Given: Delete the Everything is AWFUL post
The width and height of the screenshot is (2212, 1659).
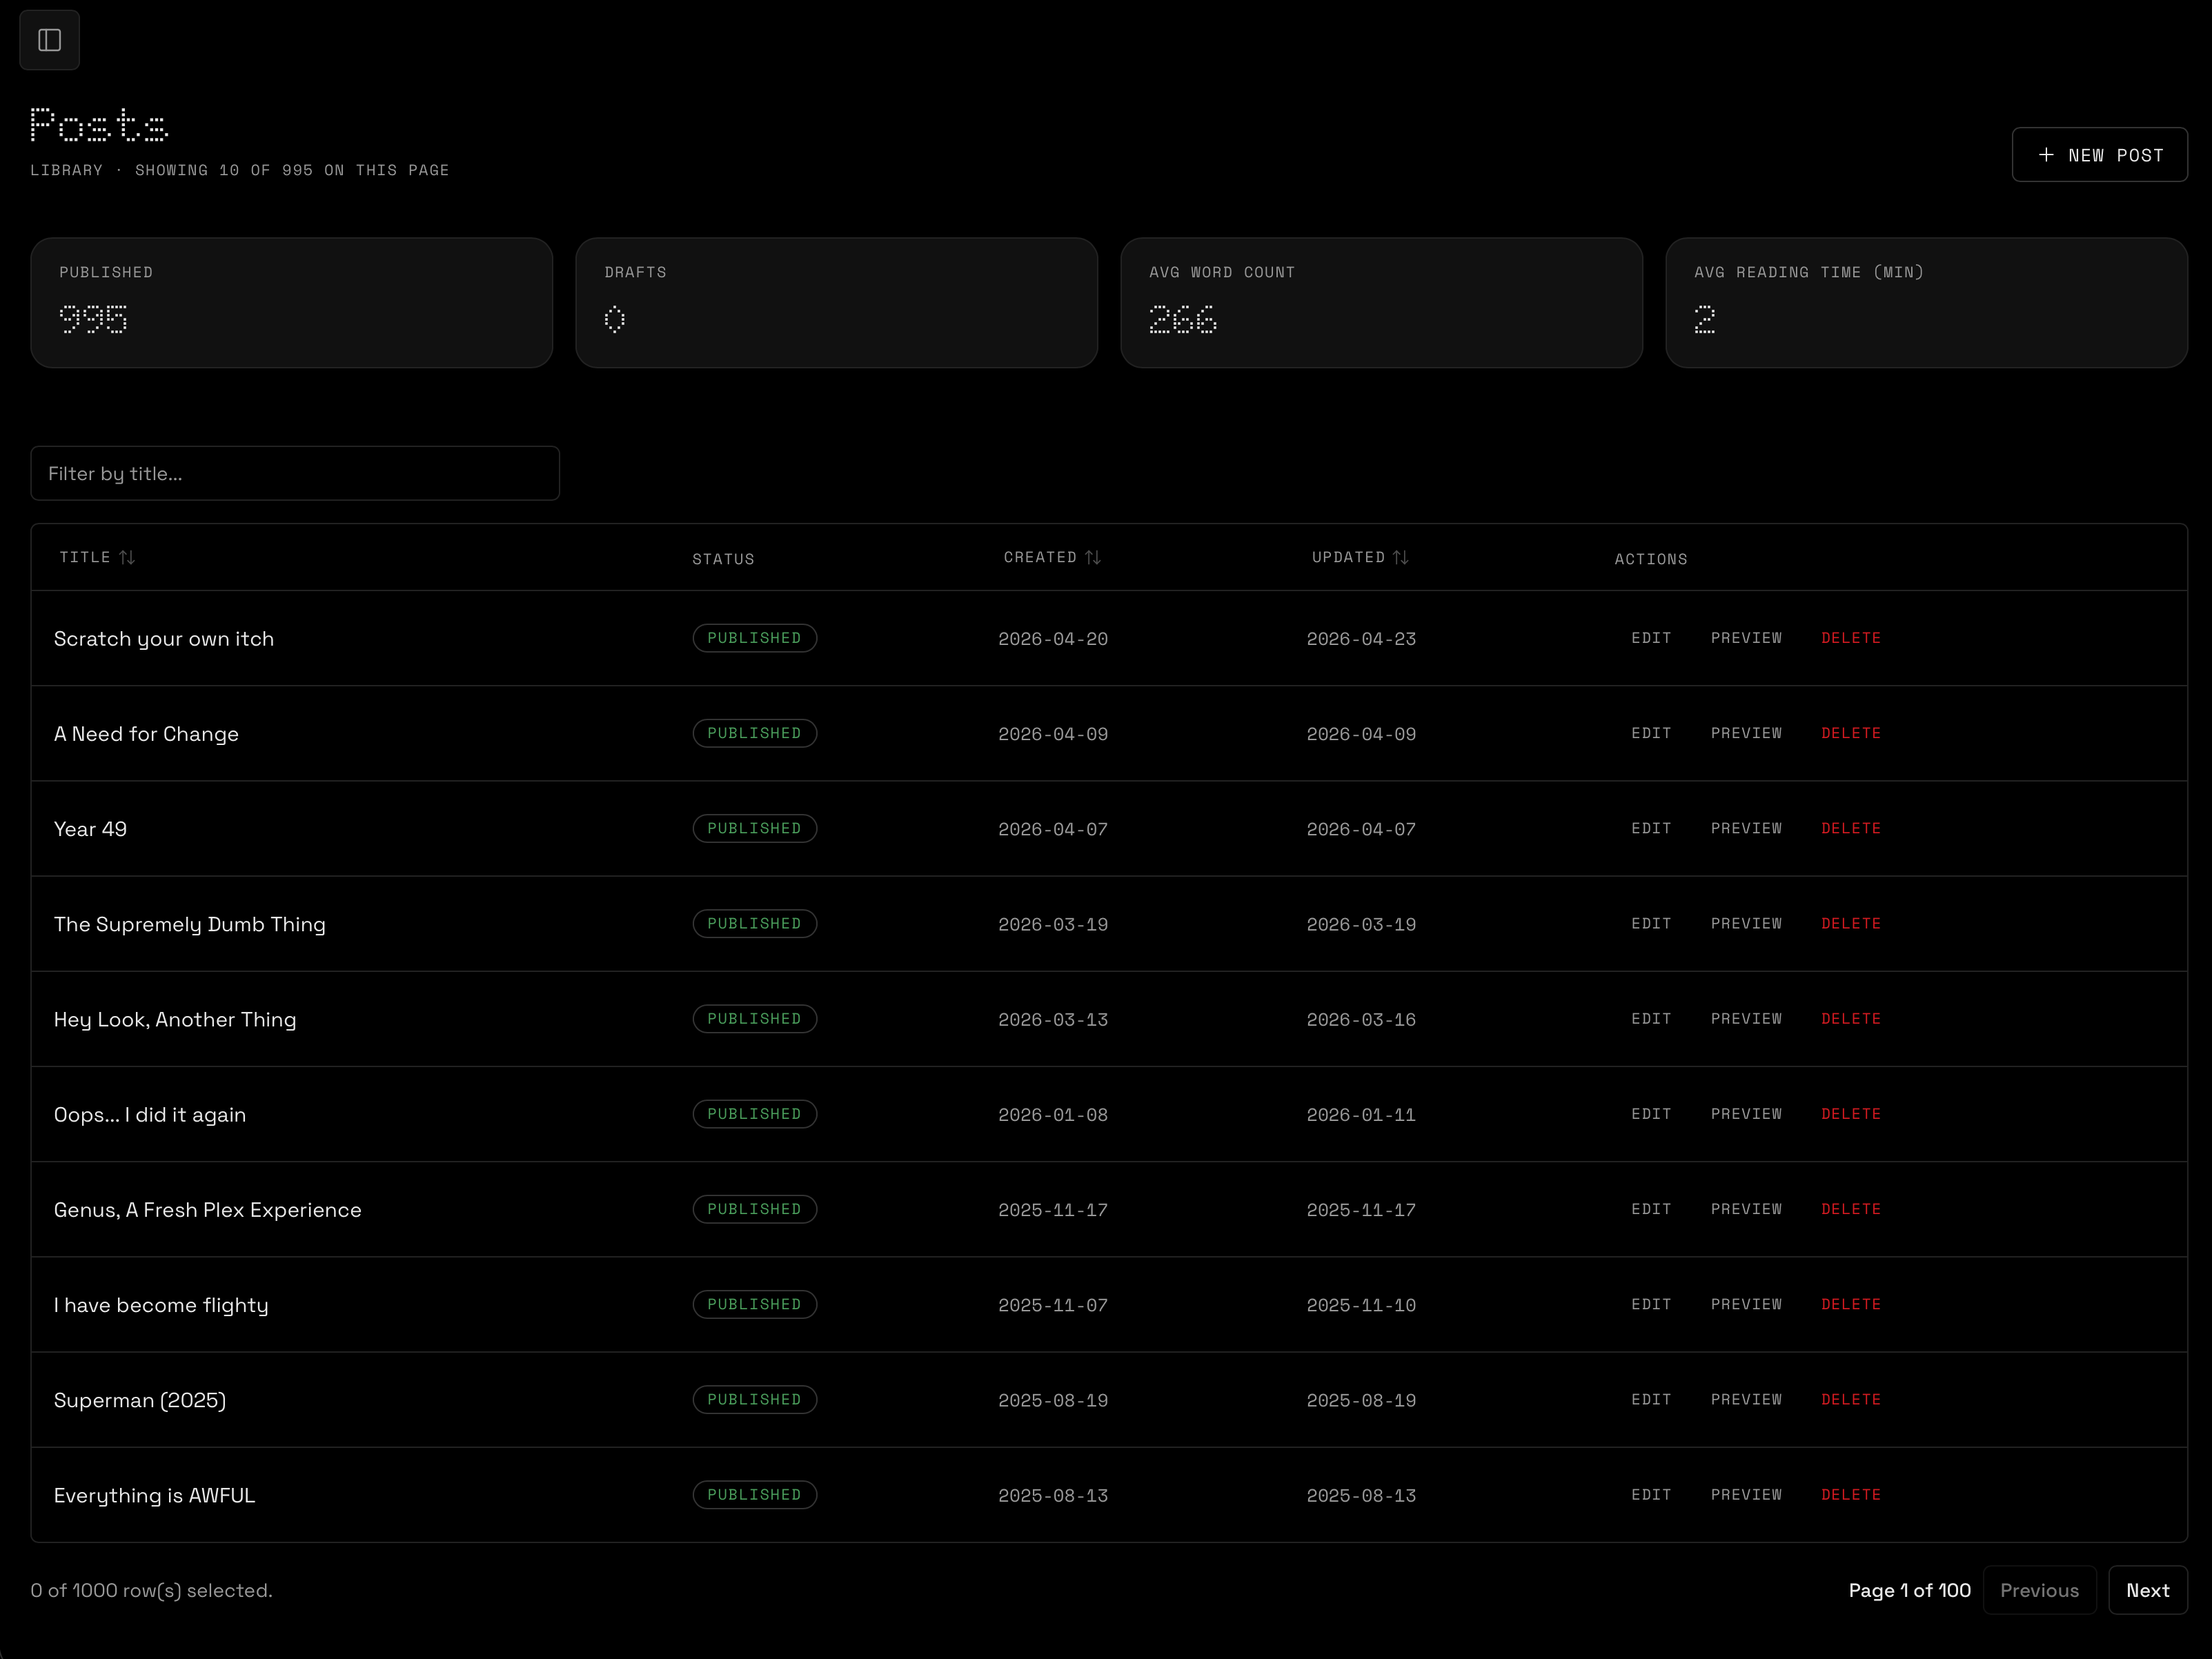Looking at the screenshot, I should pos(1851,1494).
